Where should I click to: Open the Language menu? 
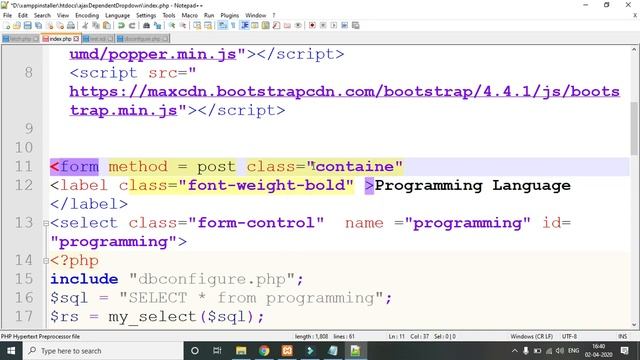pyautogui.click(x=117, y=16)
